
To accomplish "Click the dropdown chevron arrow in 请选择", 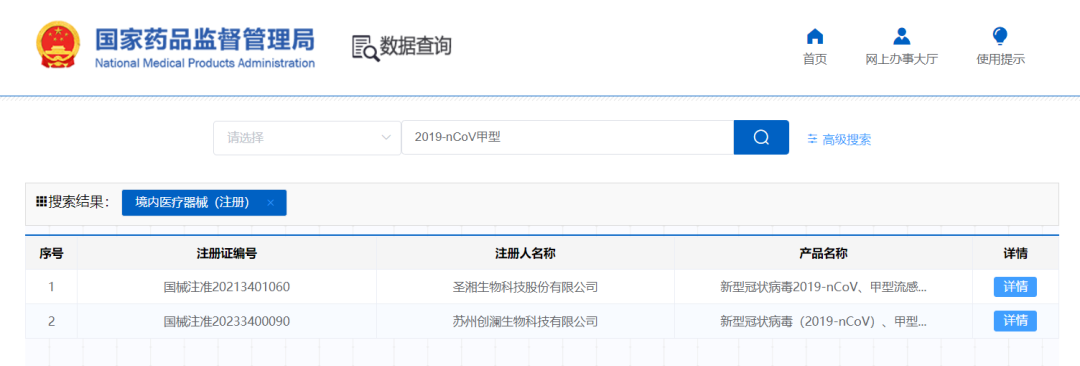I will 386,138.
